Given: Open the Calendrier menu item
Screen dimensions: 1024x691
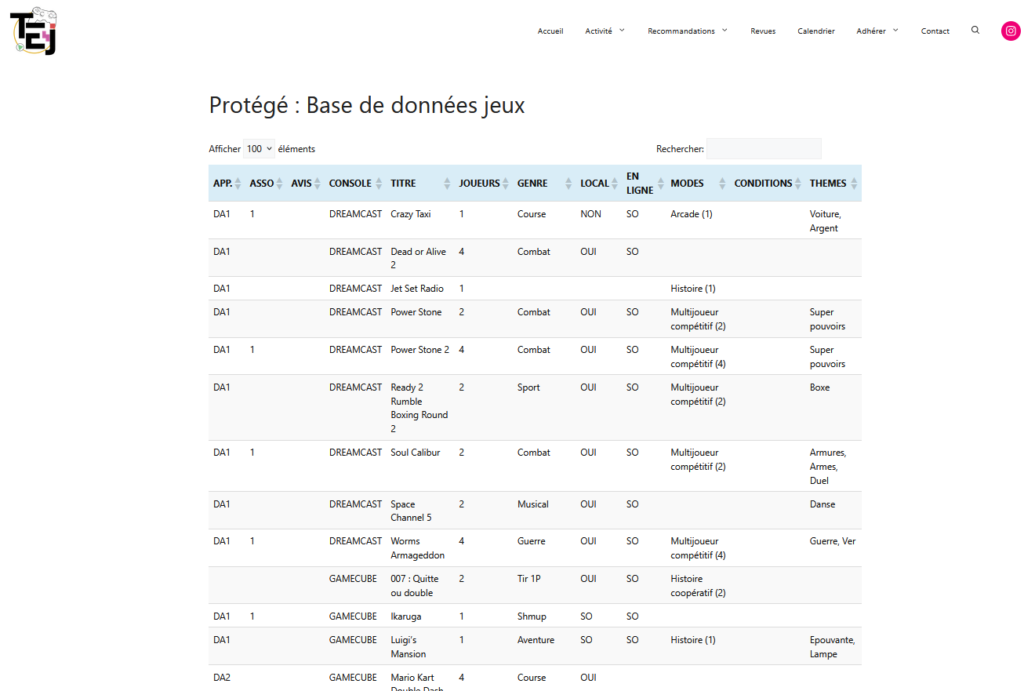Looking at the screenshot, I should (816, 31).
